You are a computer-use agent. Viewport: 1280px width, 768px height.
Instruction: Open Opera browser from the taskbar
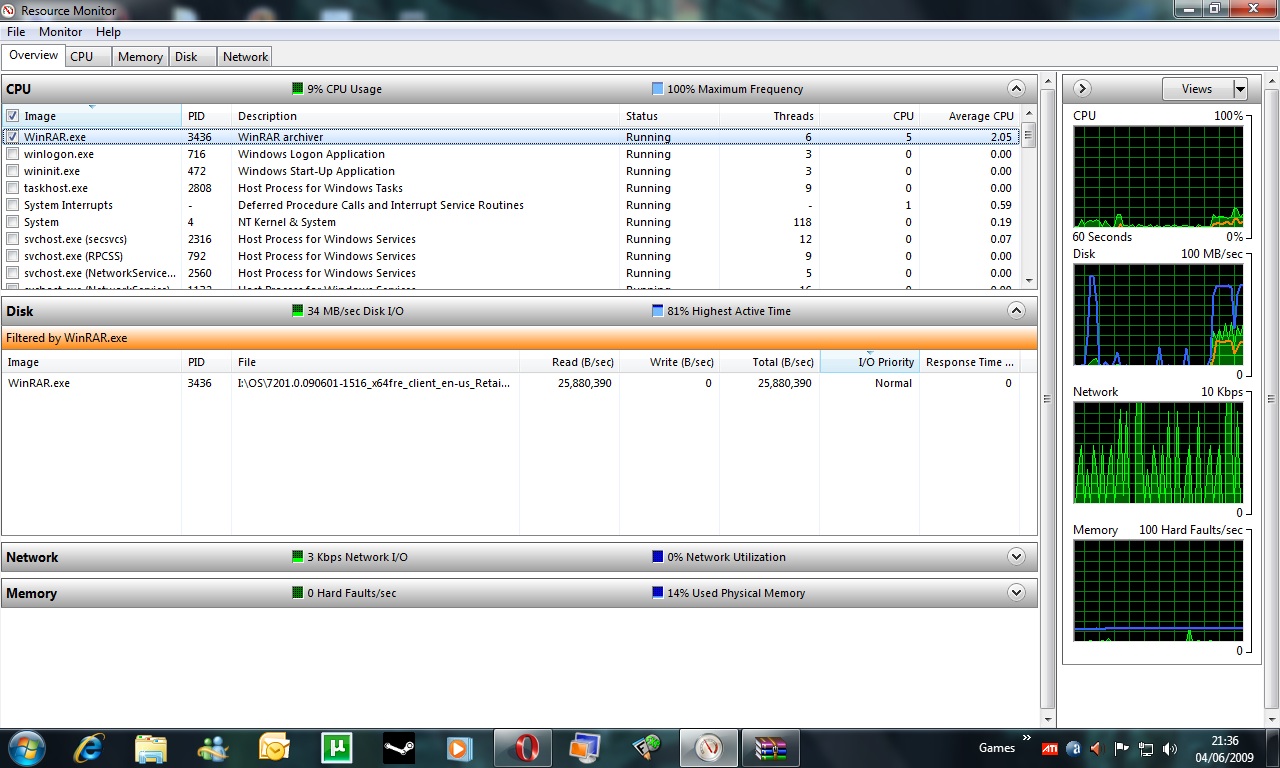coord(522,747)
